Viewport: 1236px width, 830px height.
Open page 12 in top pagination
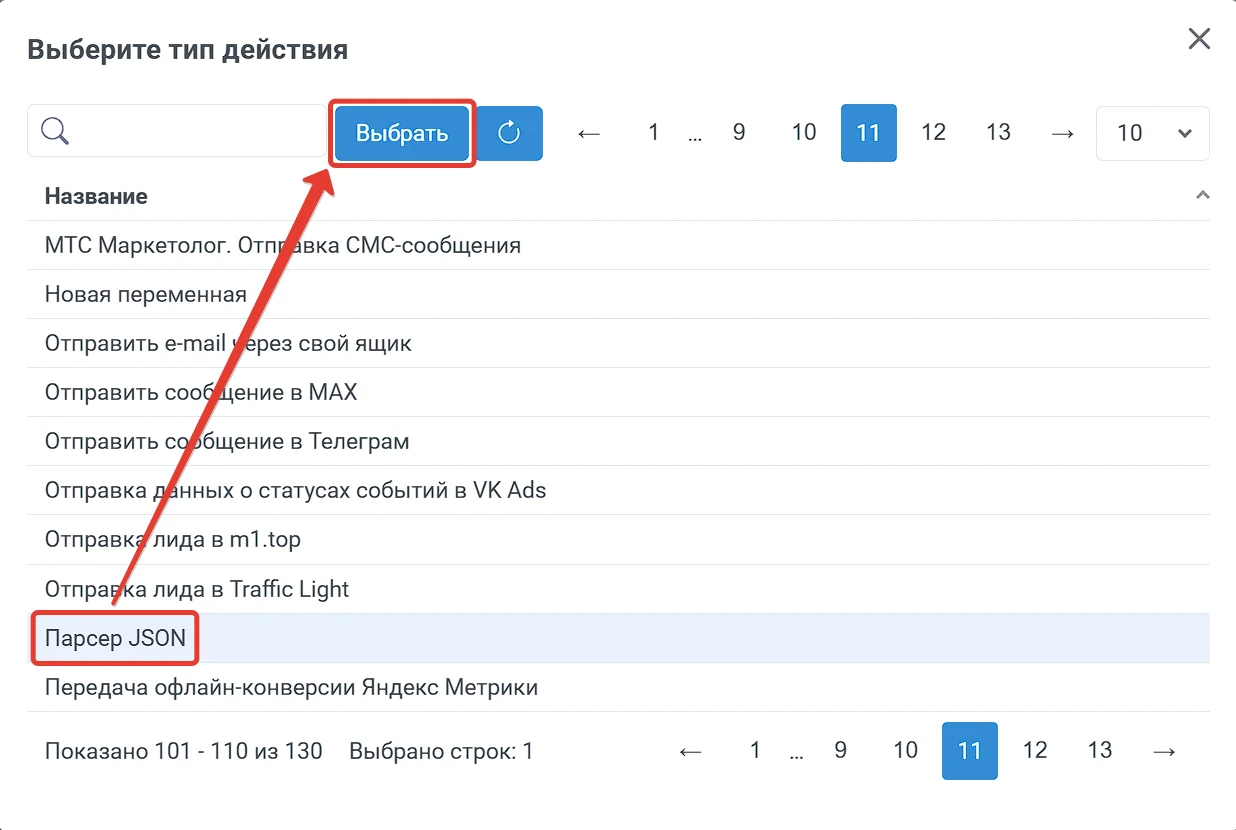coord(934,132)
